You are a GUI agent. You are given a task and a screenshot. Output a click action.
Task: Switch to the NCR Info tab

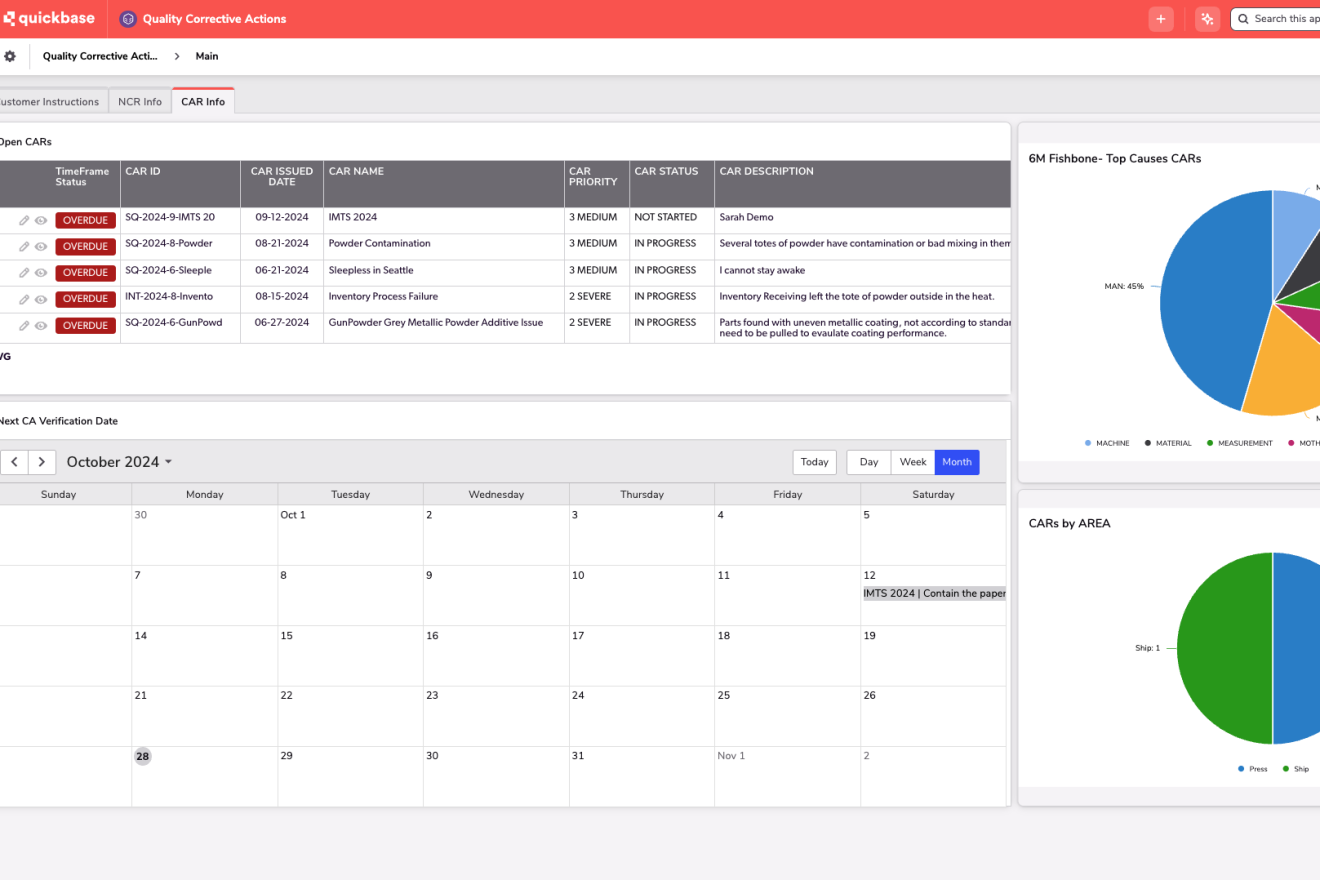(140, 101)
